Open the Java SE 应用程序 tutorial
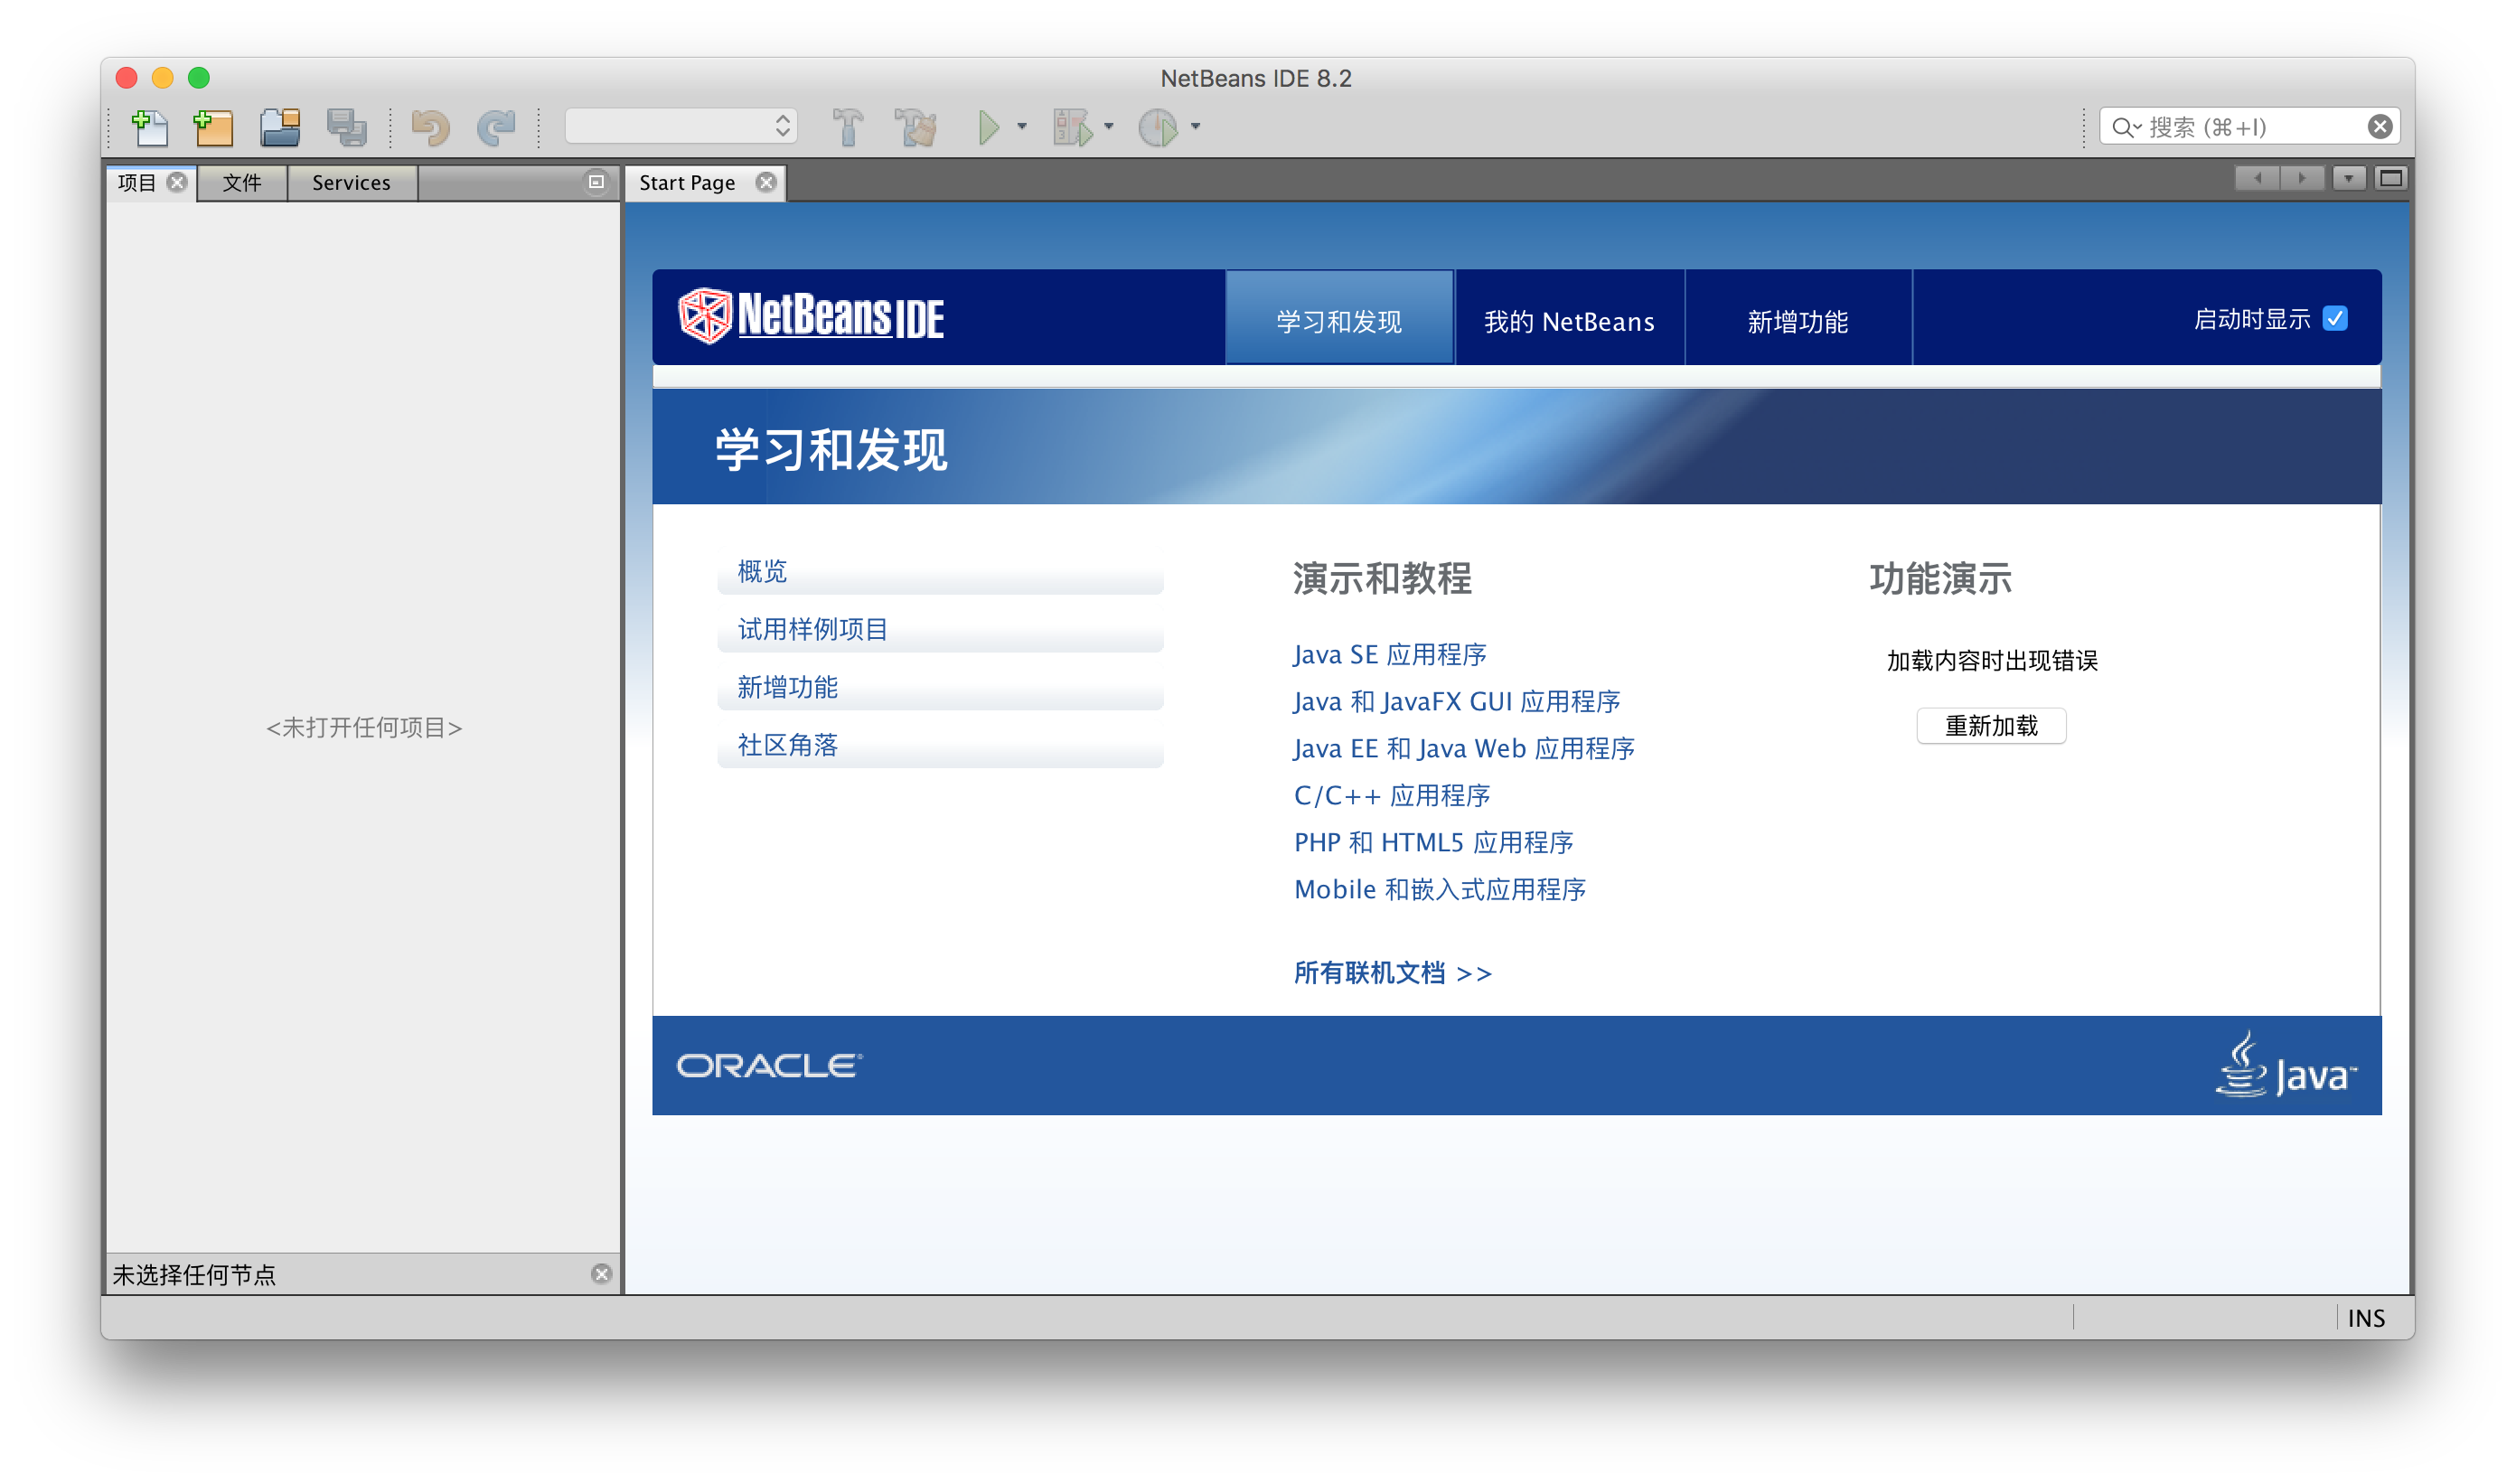2516x1484 pixels. (x=1390, y=655)
